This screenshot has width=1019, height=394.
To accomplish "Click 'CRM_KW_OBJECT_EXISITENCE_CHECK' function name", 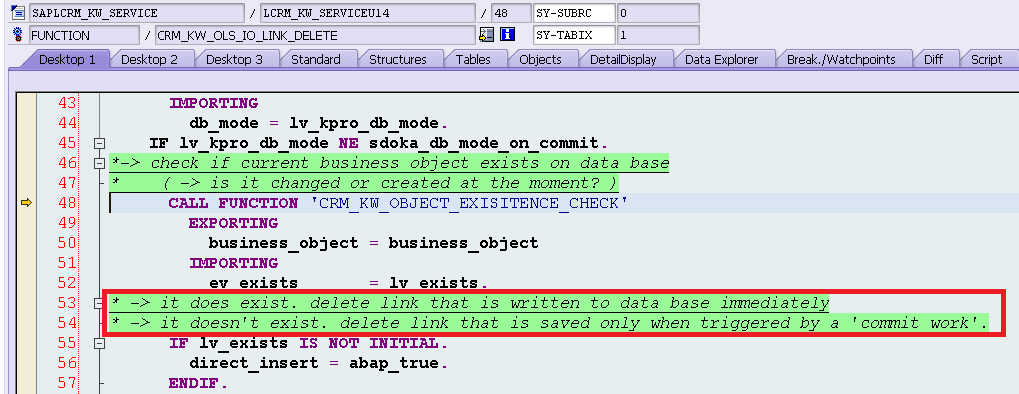I will coord(469,204).
